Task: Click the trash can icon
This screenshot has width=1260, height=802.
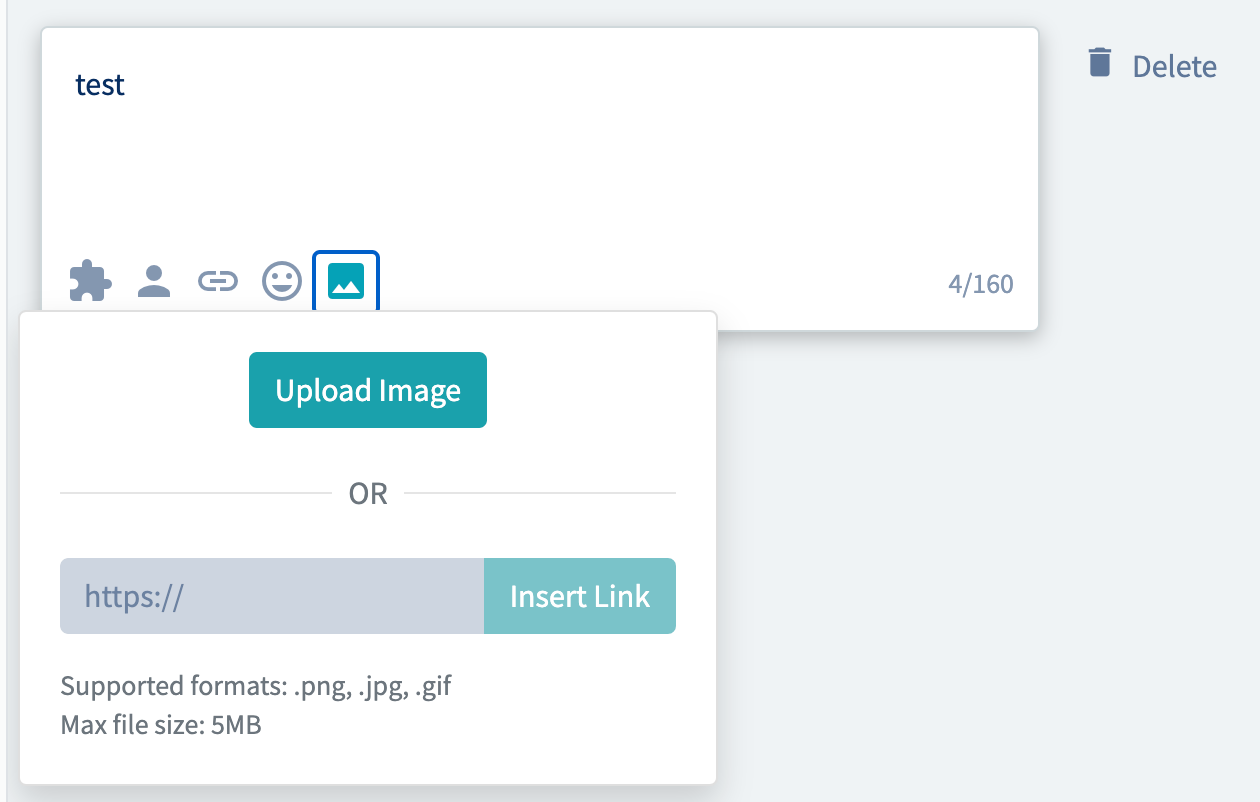Action: [1100, 63]
